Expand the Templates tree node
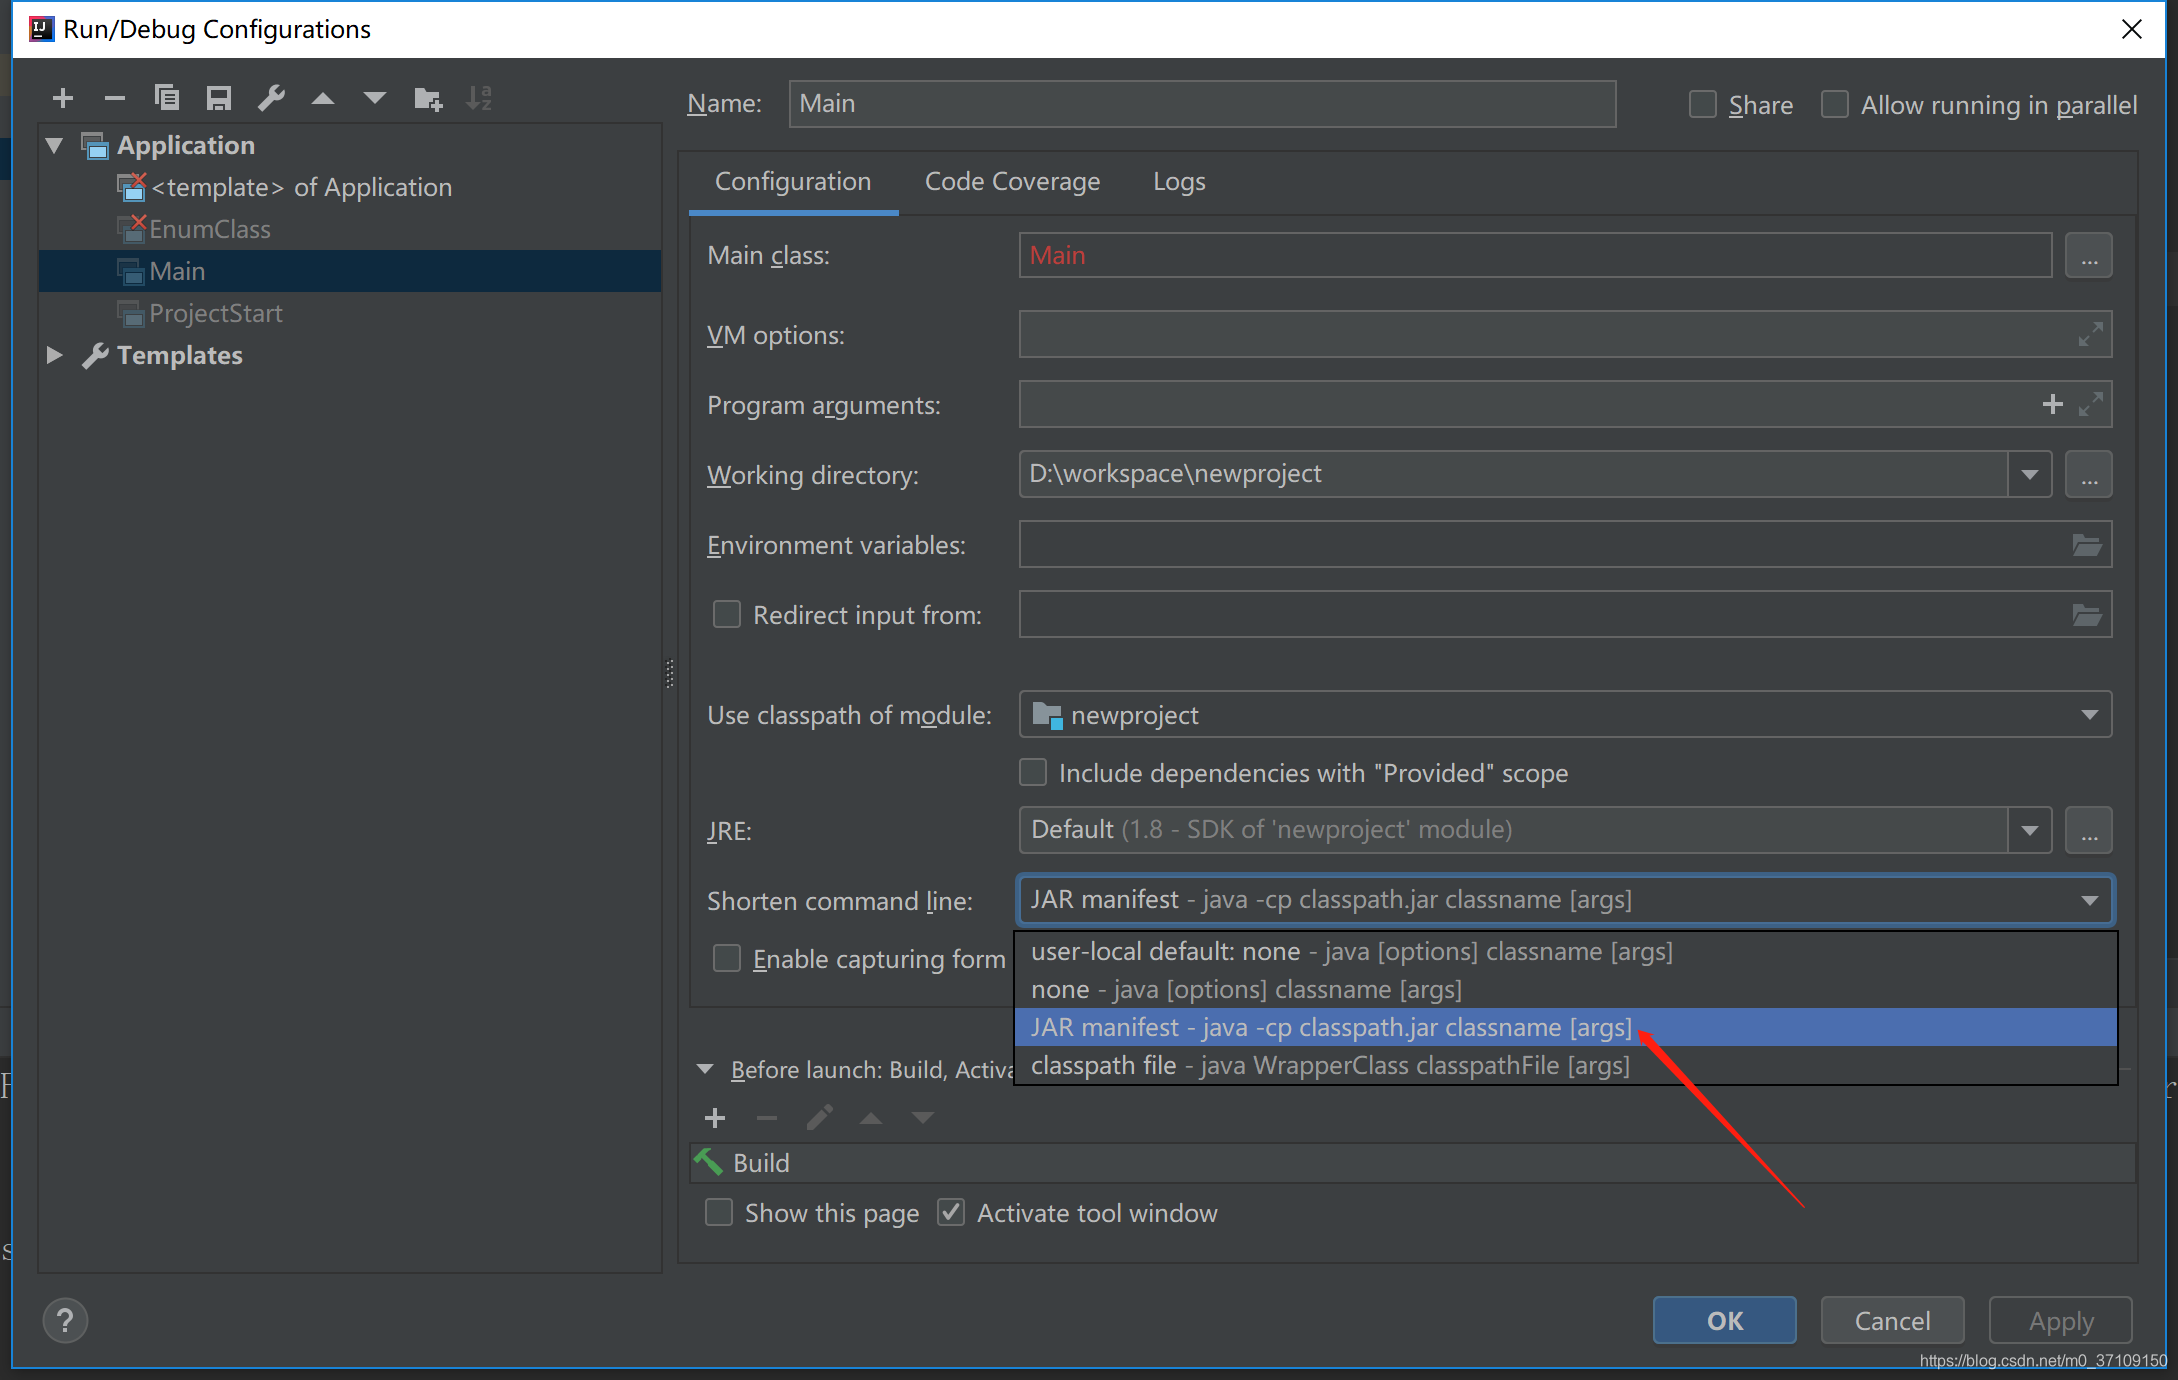This screenshot has height=1380, width=2178. [x=55, y=355]
